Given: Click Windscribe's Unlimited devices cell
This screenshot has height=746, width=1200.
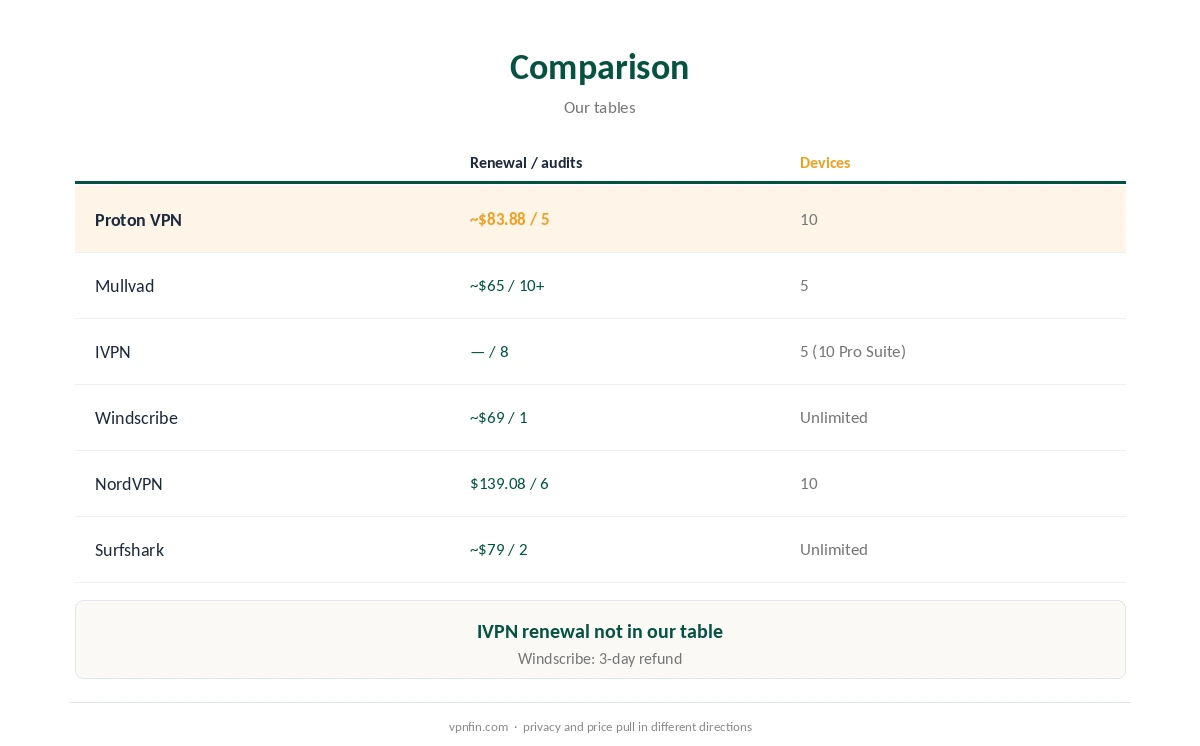Looking at the screenshot, I should tap(833, 417).
